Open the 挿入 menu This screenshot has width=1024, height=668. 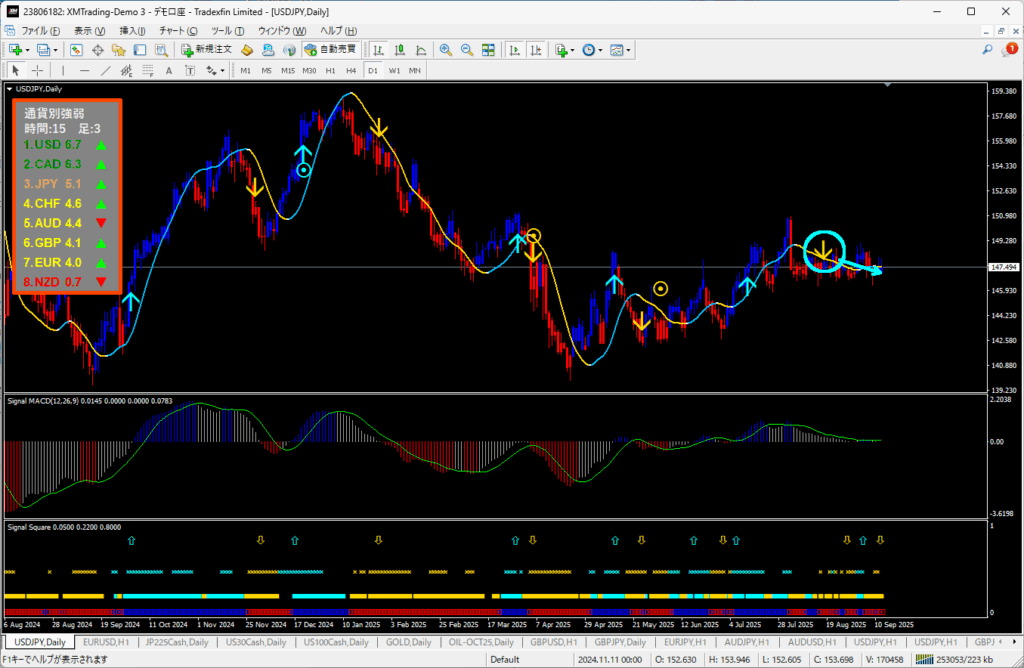[133, 31]
